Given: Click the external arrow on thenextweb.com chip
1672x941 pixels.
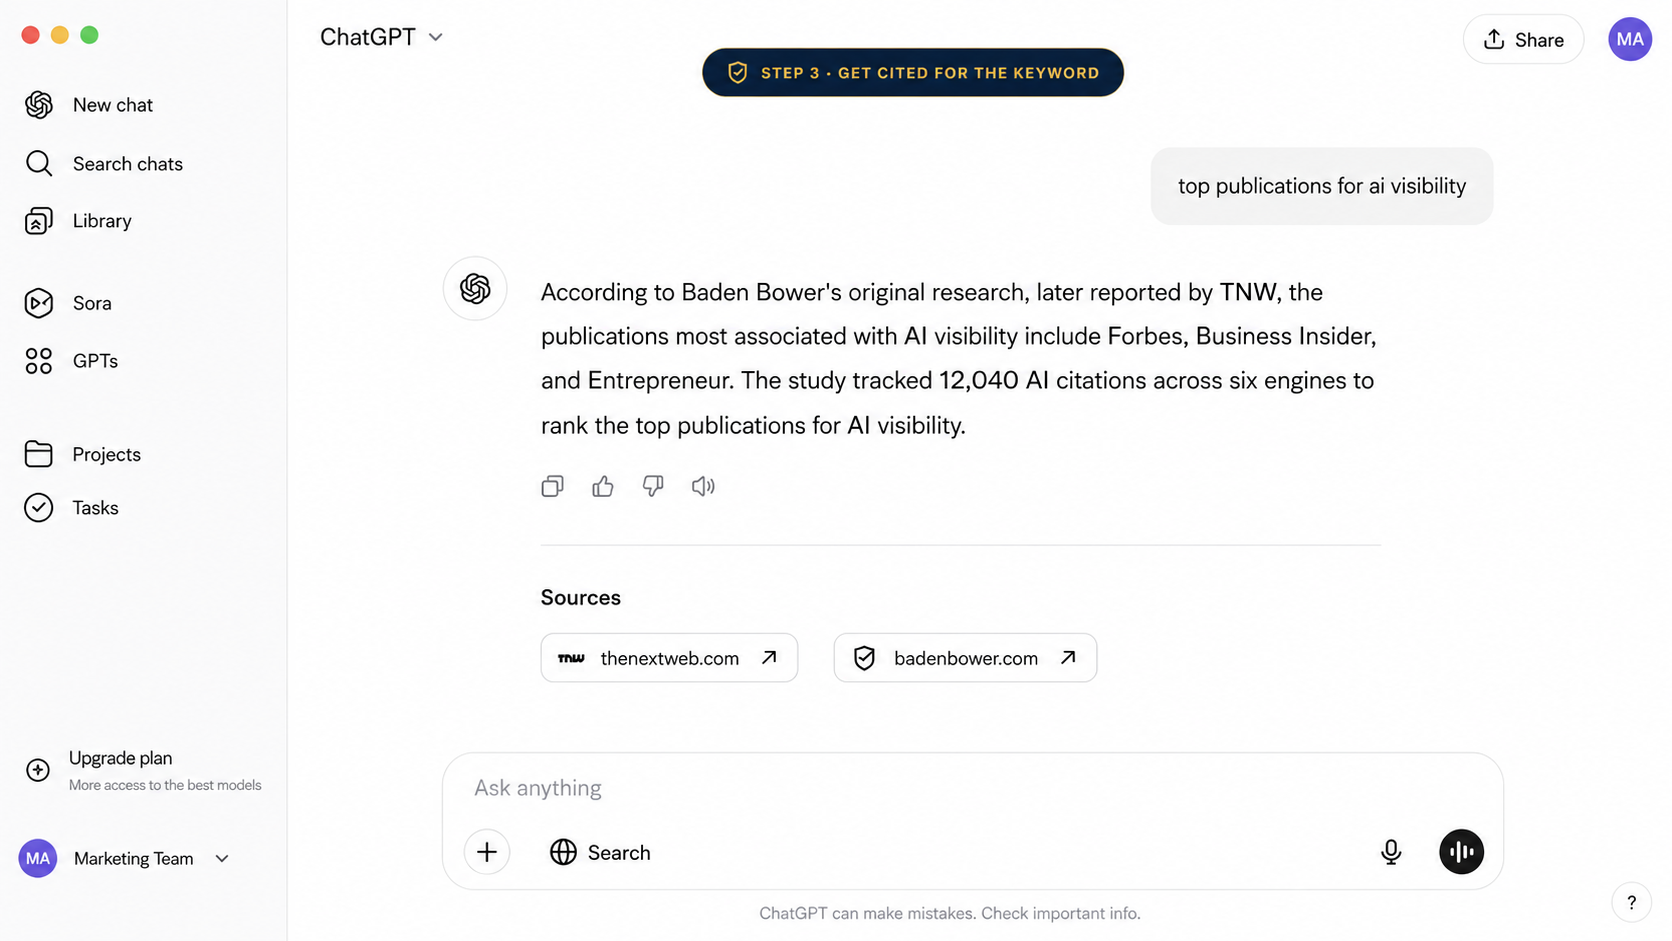Looking at the screenshot, I should (x=769, y=657).
